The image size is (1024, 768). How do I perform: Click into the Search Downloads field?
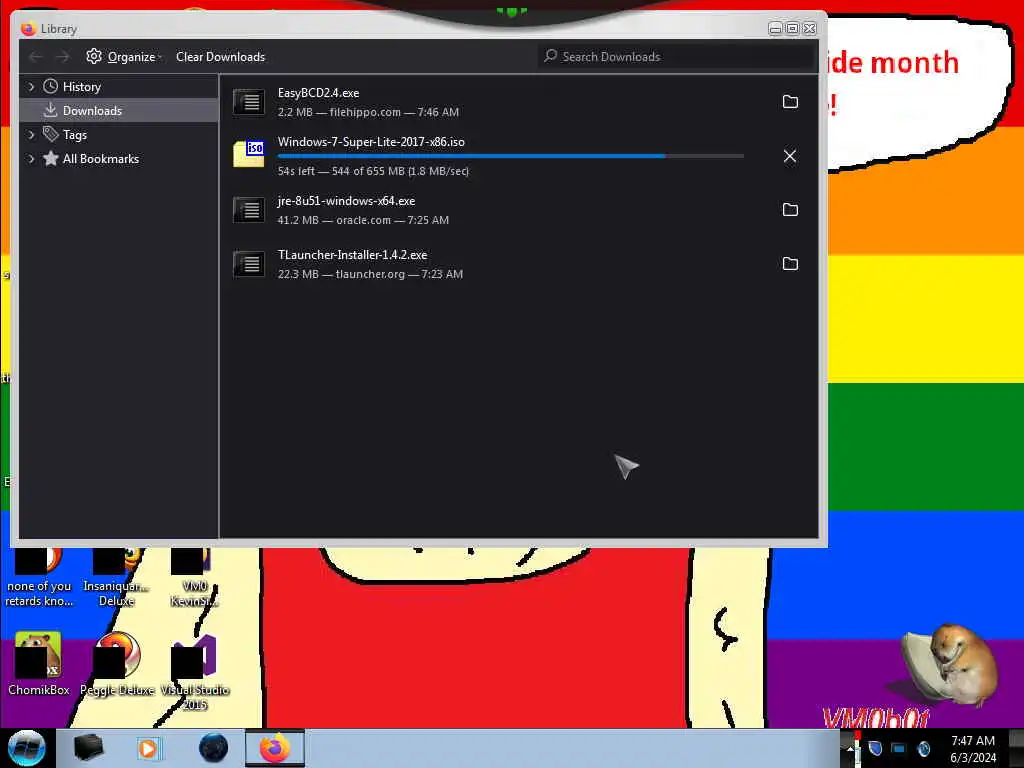[x=677, y=57]
